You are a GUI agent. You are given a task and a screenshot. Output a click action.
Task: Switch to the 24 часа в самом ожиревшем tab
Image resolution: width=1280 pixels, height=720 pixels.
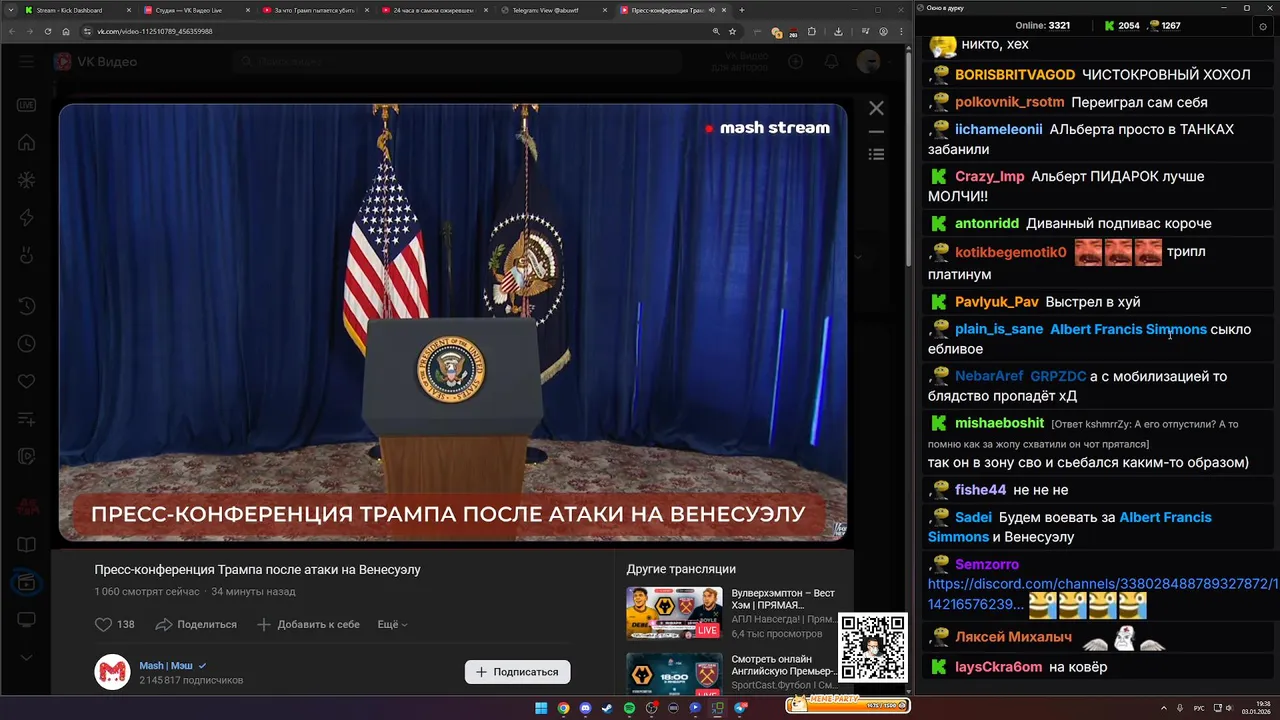tap(433, 10)
